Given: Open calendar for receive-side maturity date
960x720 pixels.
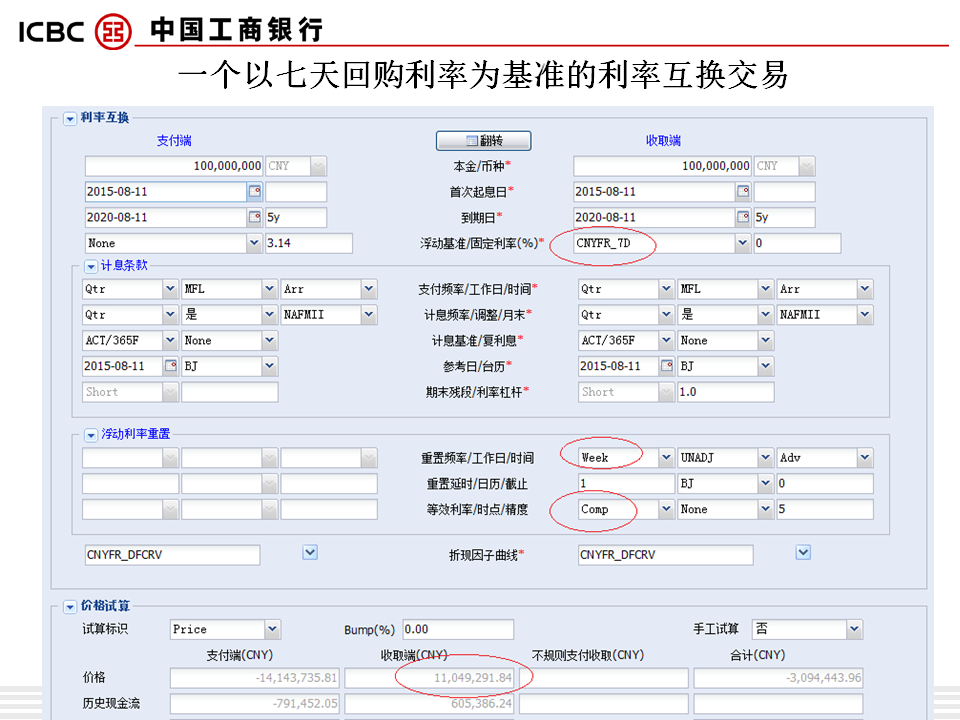Looking at the screenshot, I should click(743, 218).
